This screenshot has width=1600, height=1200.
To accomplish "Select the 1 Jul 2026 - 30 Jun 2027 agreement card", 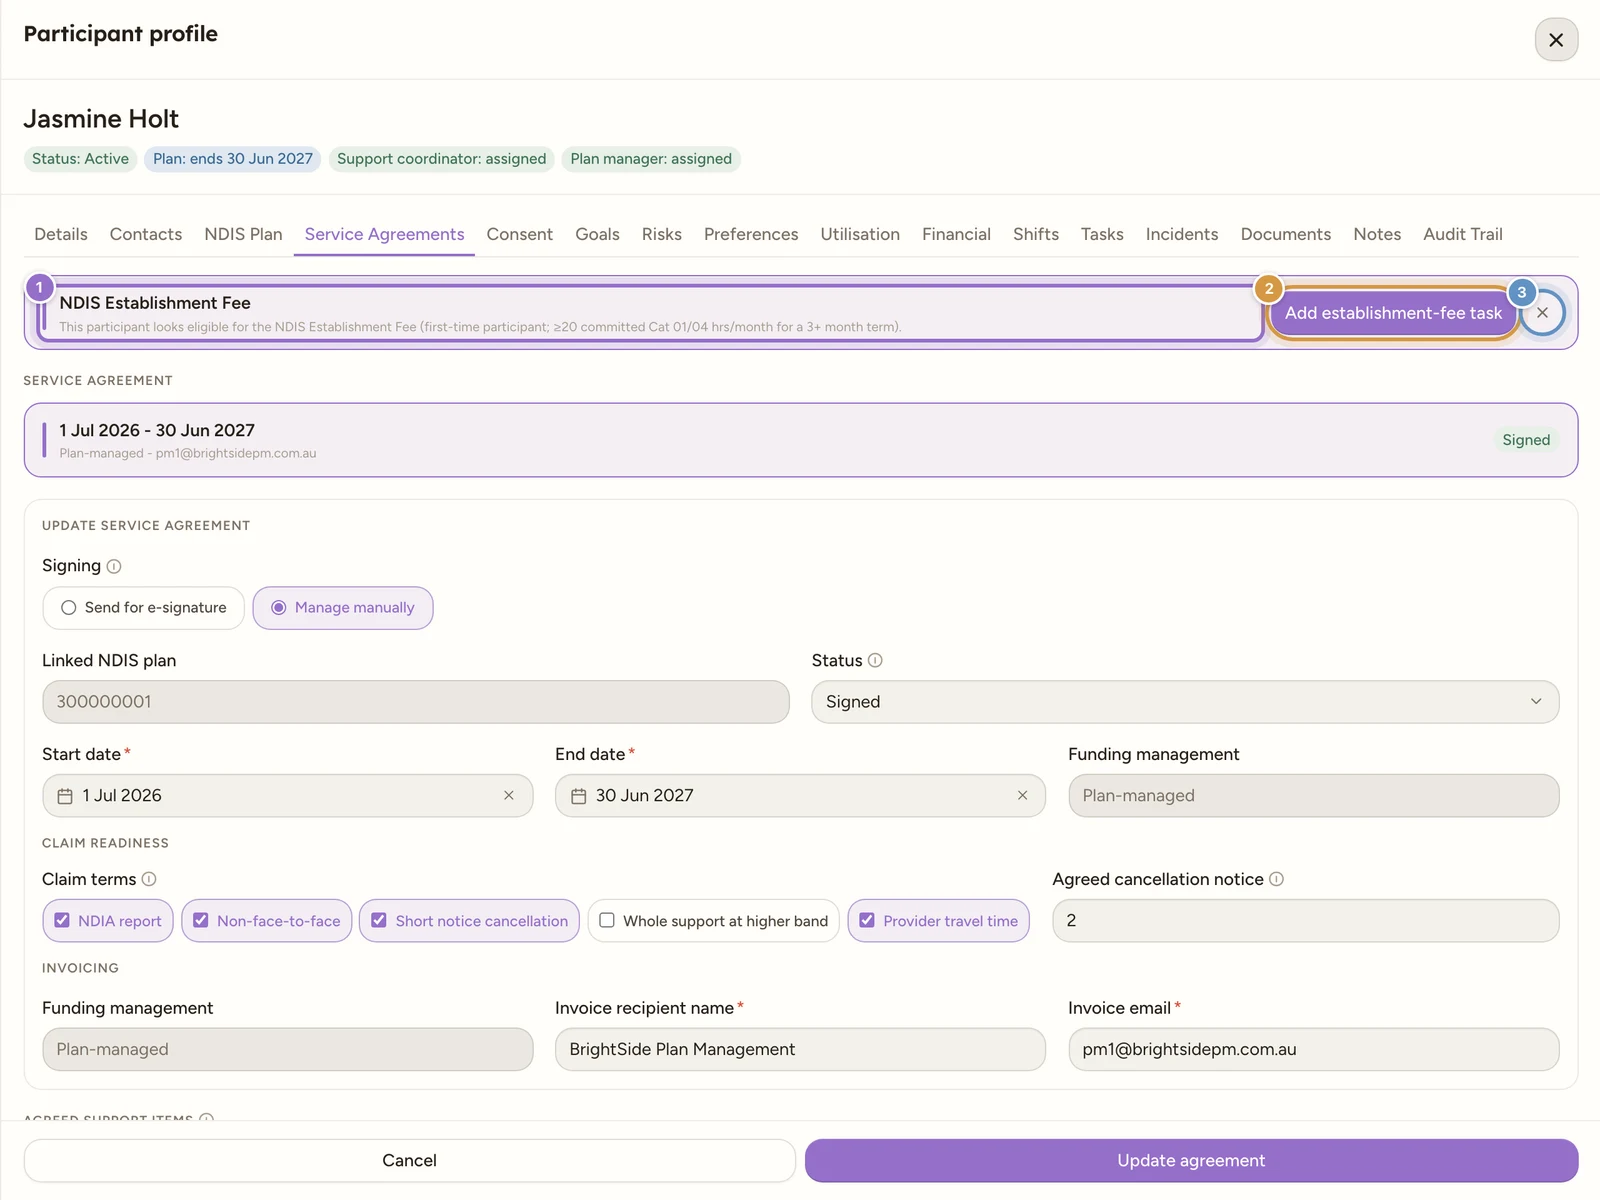I will 801,440.
